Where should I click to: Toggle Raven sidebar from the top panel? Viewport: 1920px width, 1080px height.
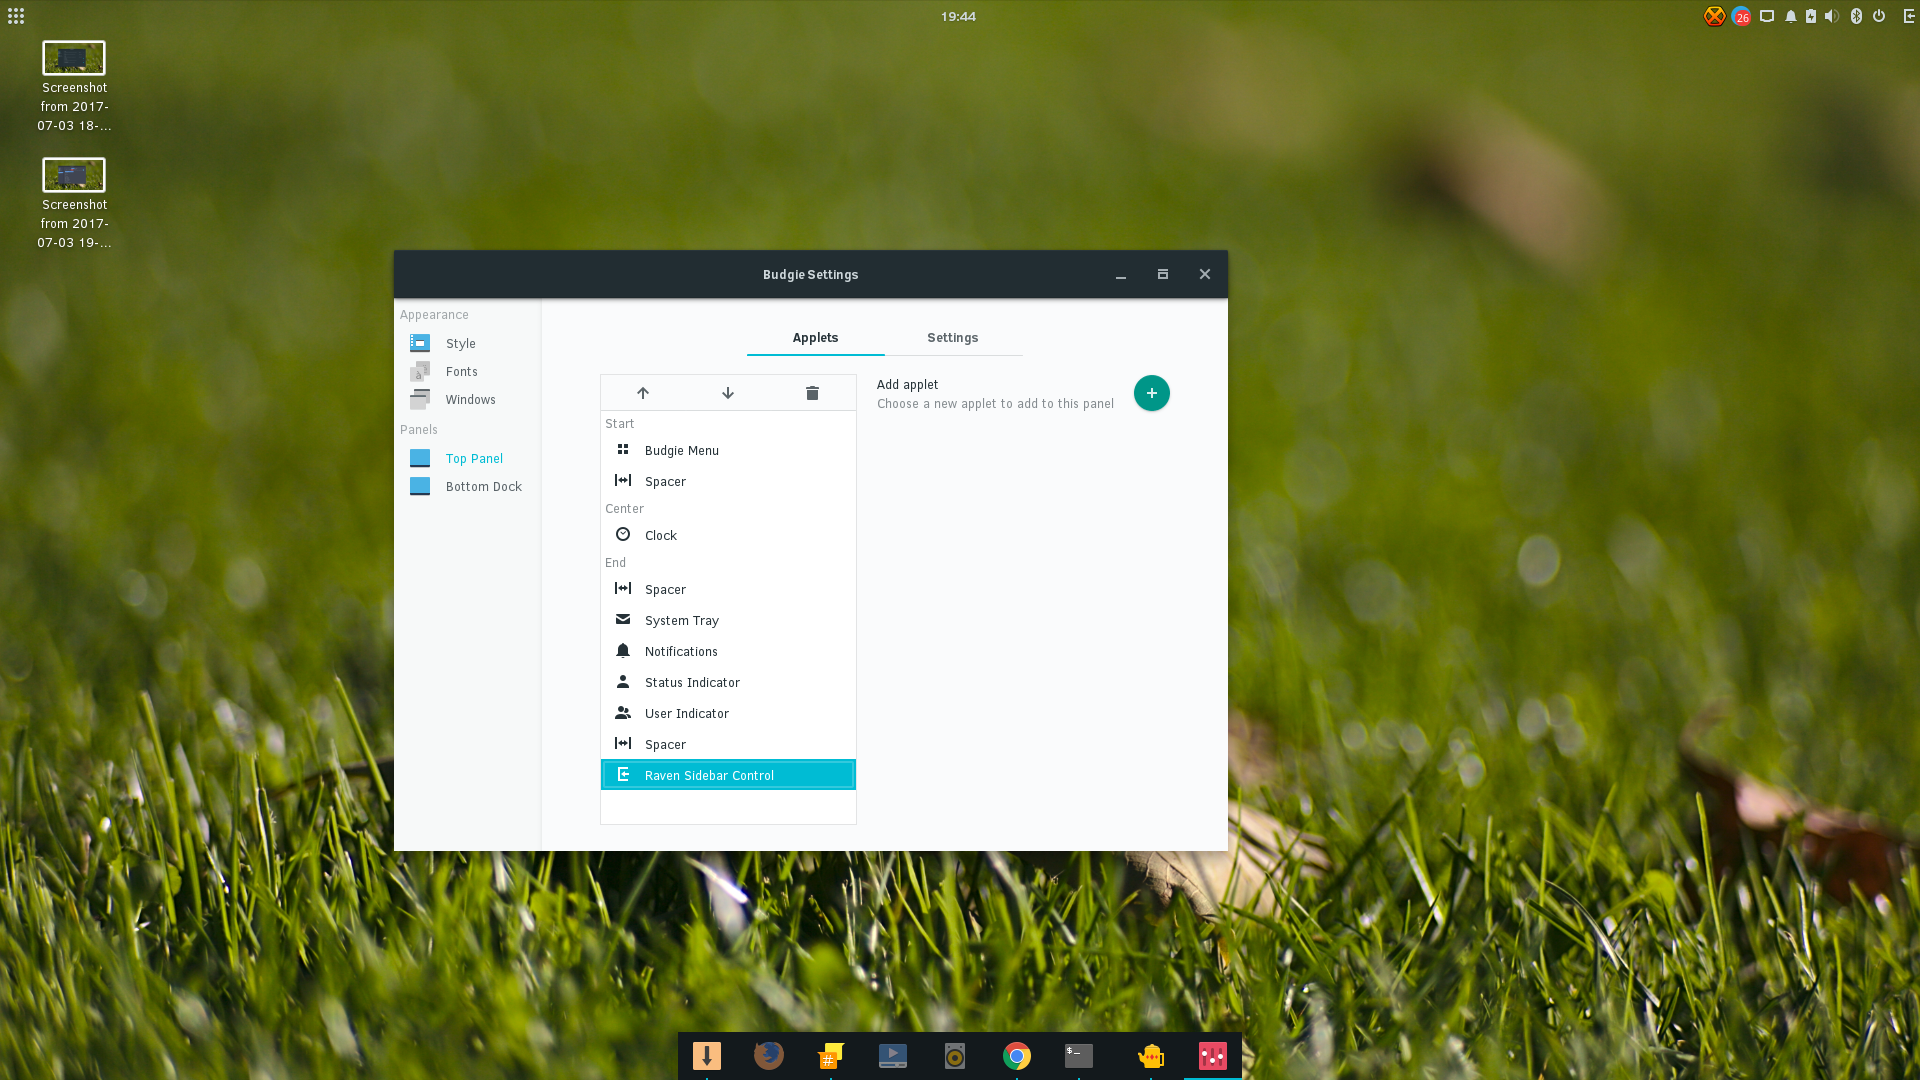[1909, 16]
